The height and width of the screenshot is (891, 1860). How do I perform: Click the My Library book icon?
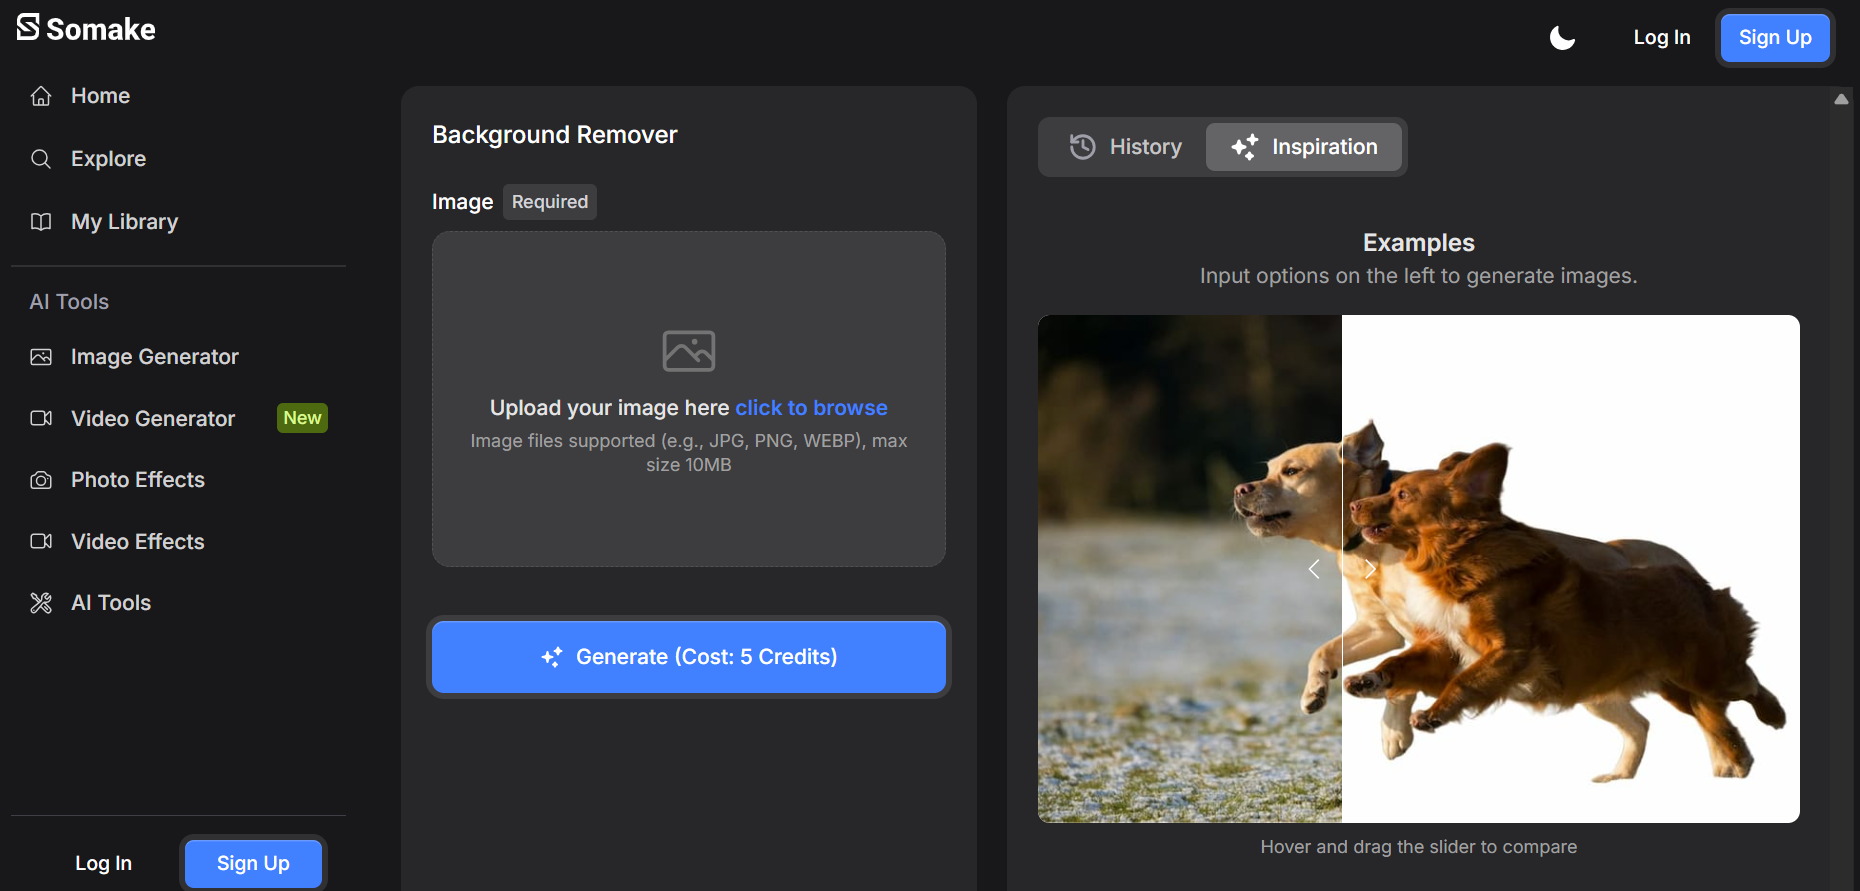point(41,222)
